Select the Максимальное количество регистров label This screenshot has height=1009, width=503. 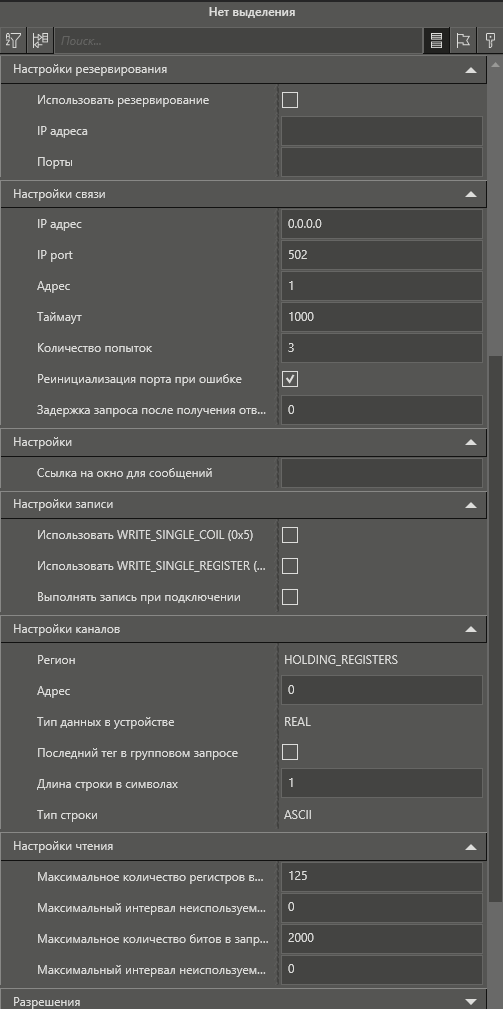point(151,876)
